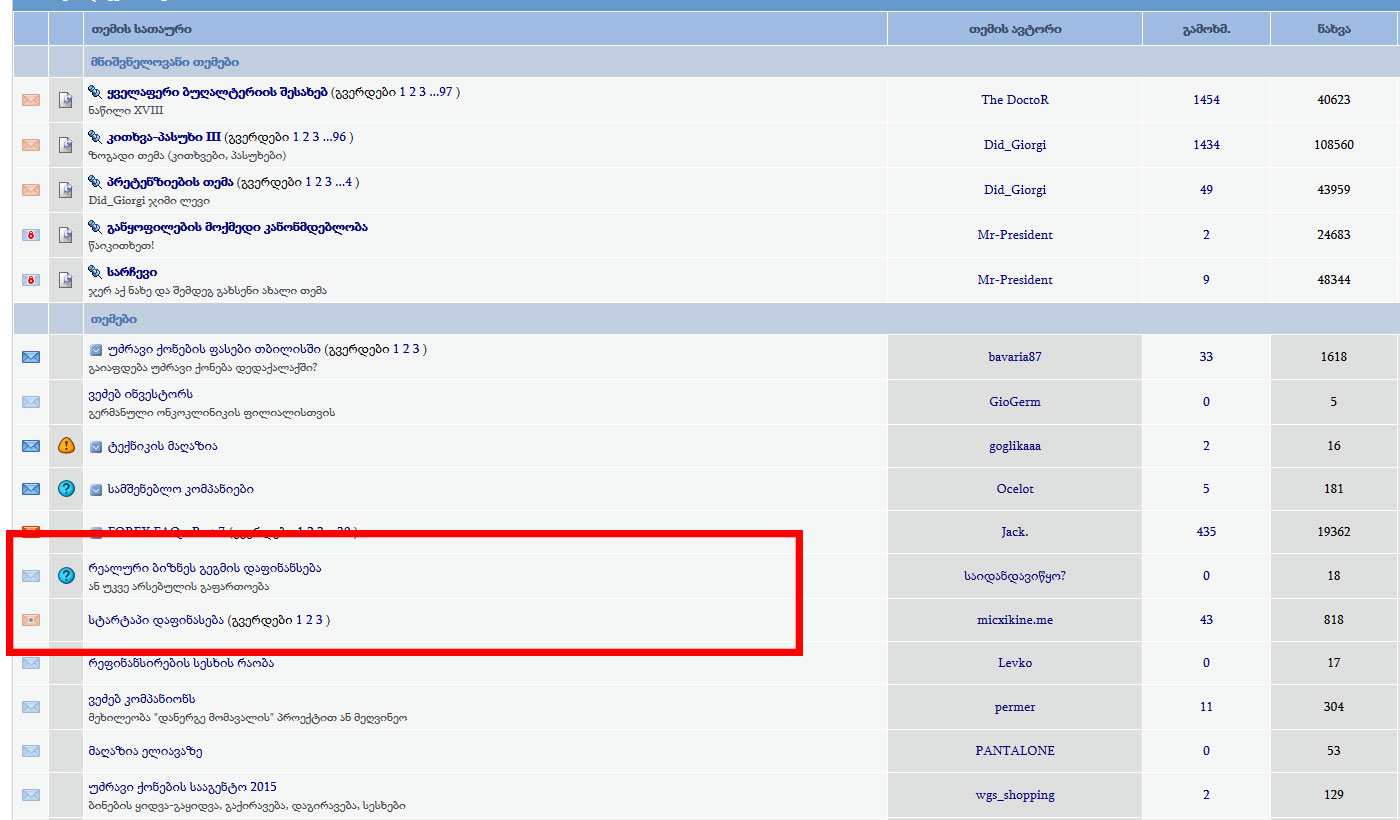Open the topic რეალური ბიზნეს გეგმის დაფინანსება
The width and height of the screenshot is (1400, 820).
[205, 568]
